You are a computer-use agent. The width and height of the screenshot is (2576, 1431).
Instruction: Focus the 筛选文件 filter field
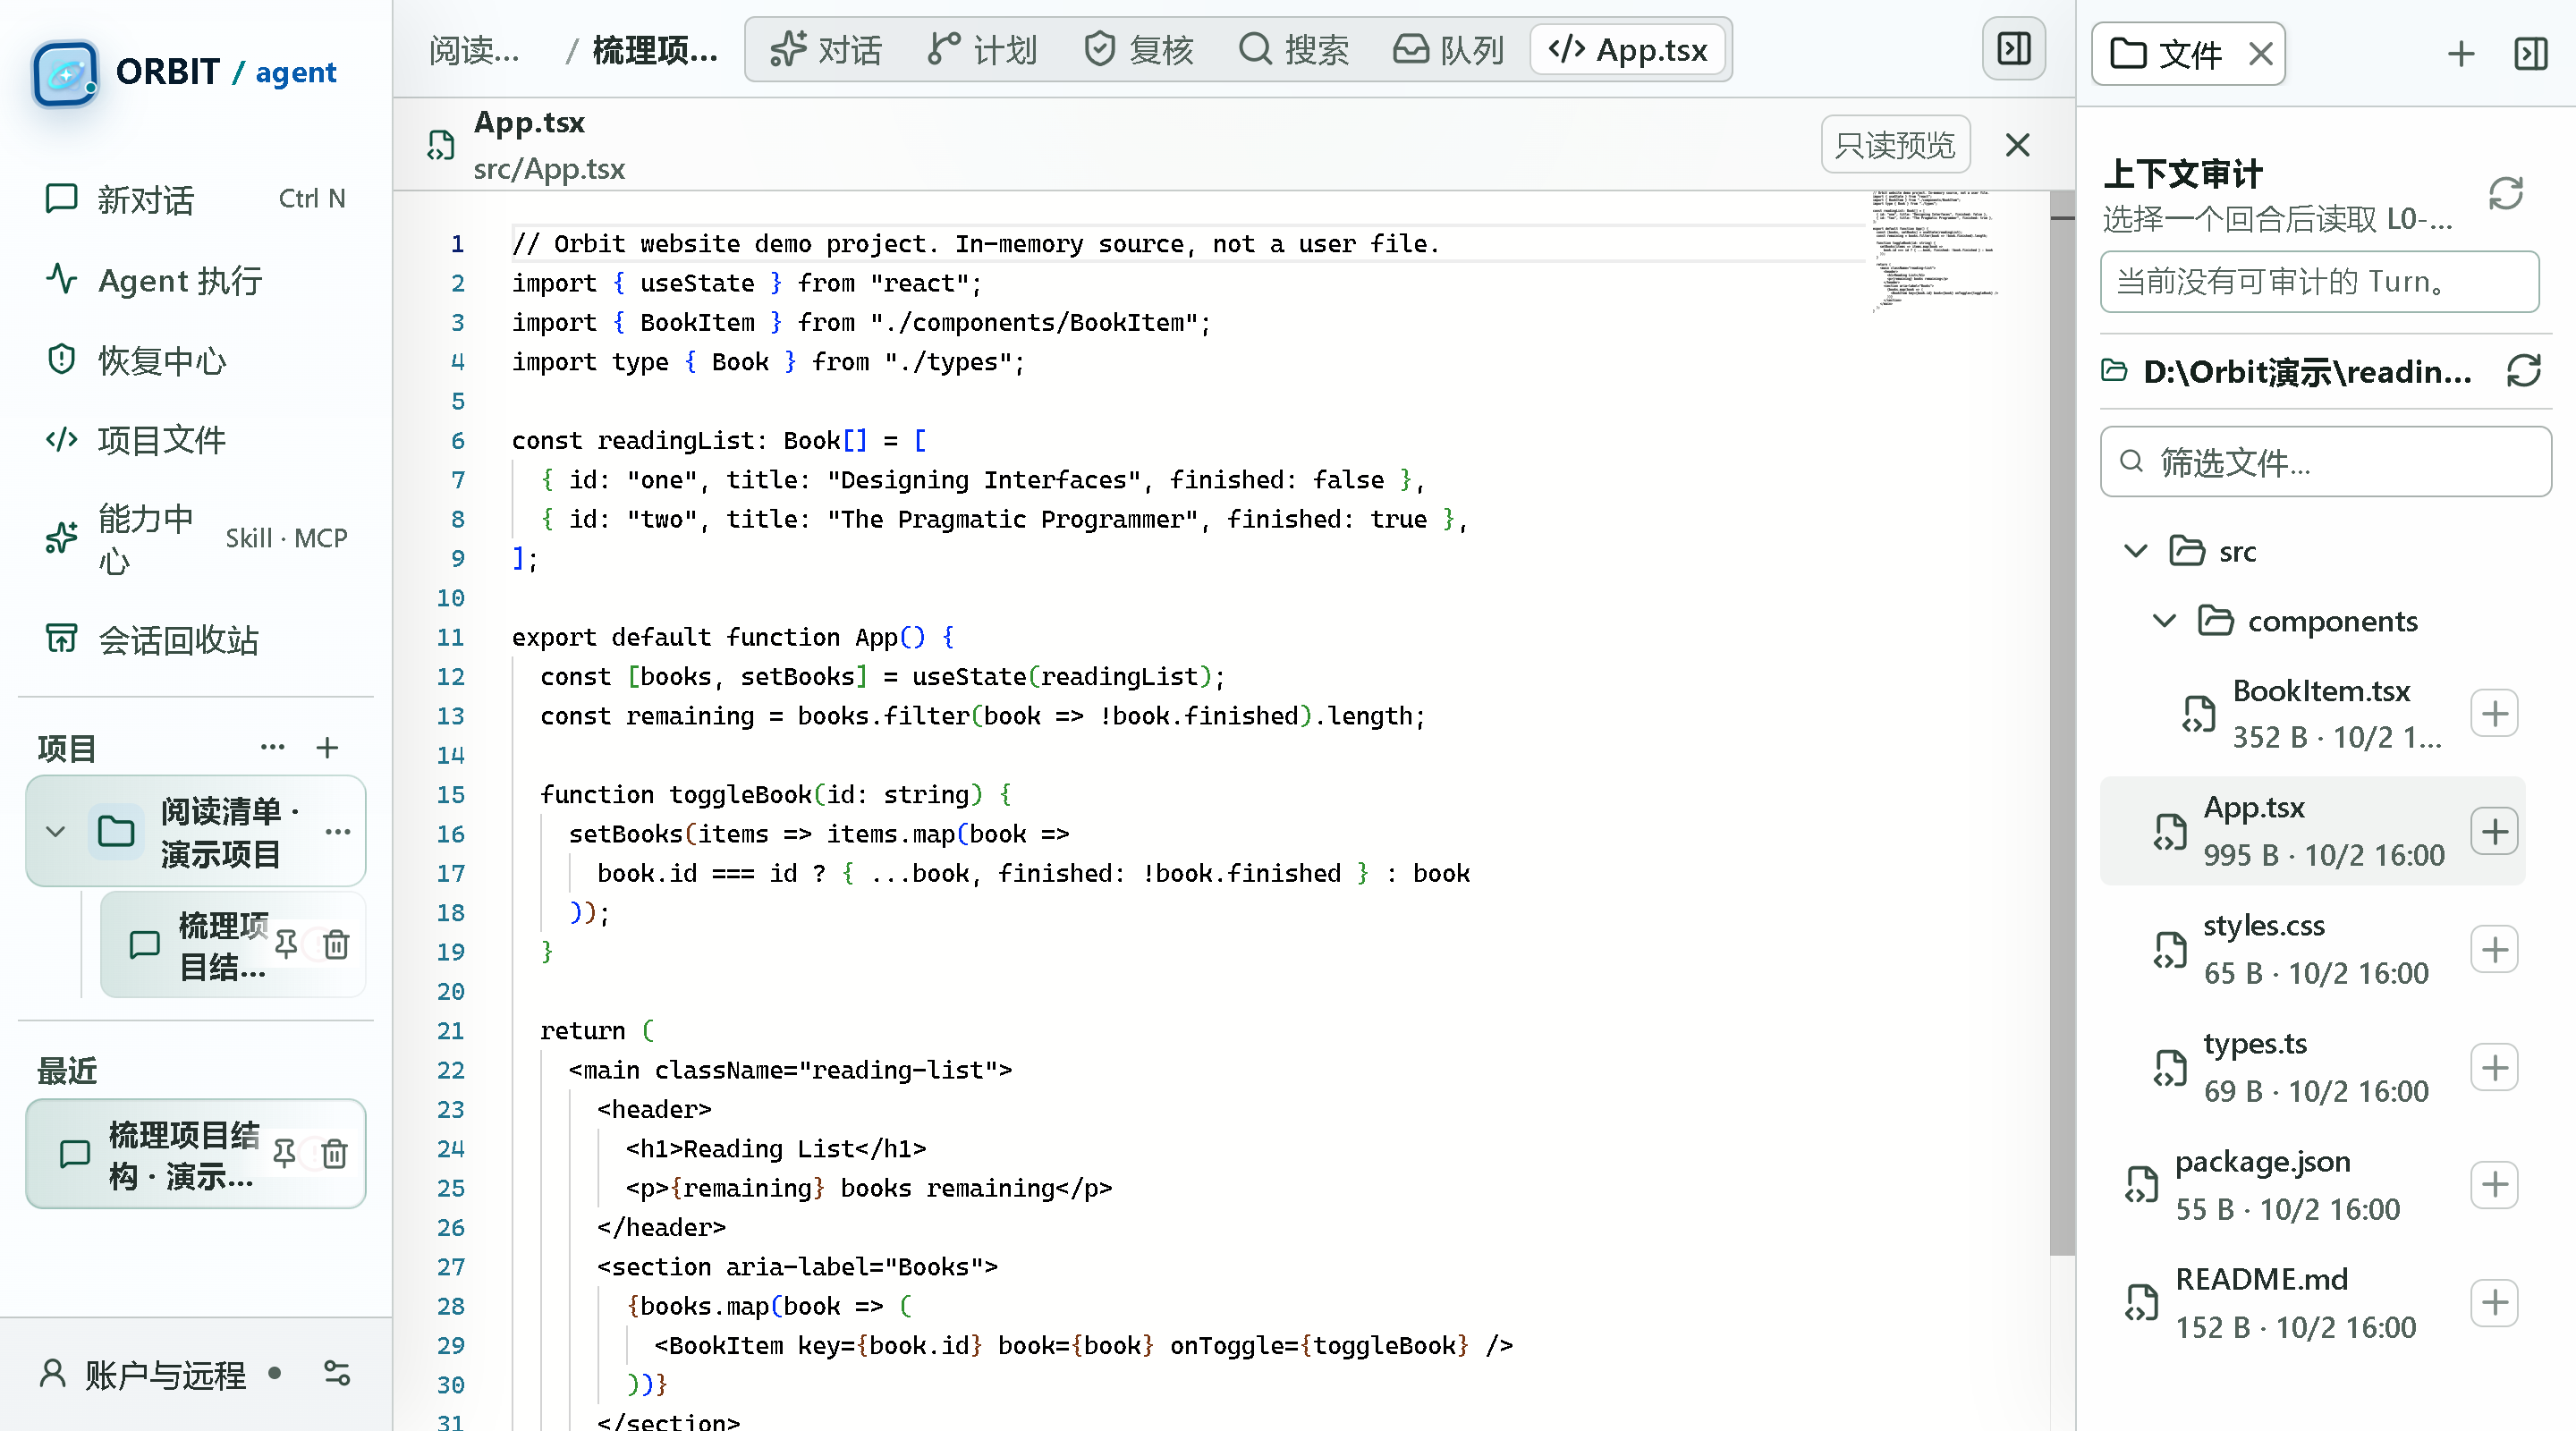tap(2326, 462)
